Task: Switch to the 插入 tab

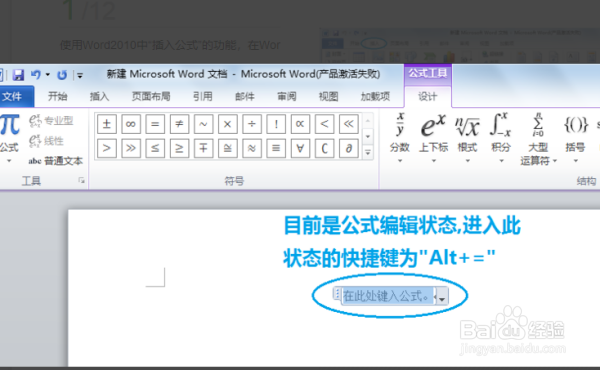Action: pyautogui.click(x=99, y=96)
